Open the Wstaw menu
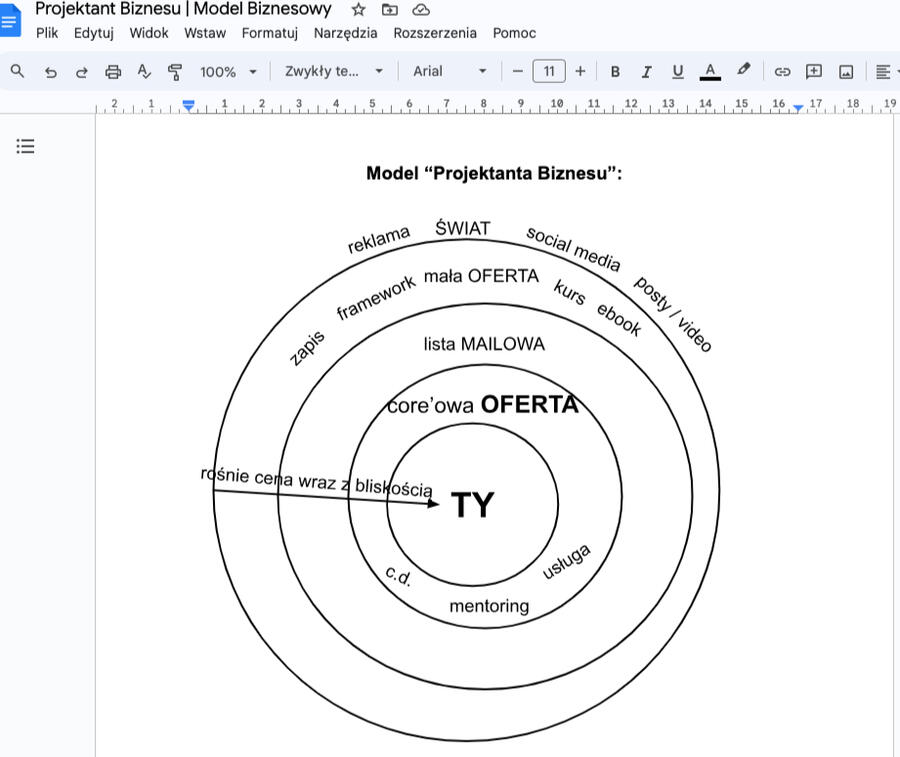This screenshot has width=900, height=757. click(205, 33)
